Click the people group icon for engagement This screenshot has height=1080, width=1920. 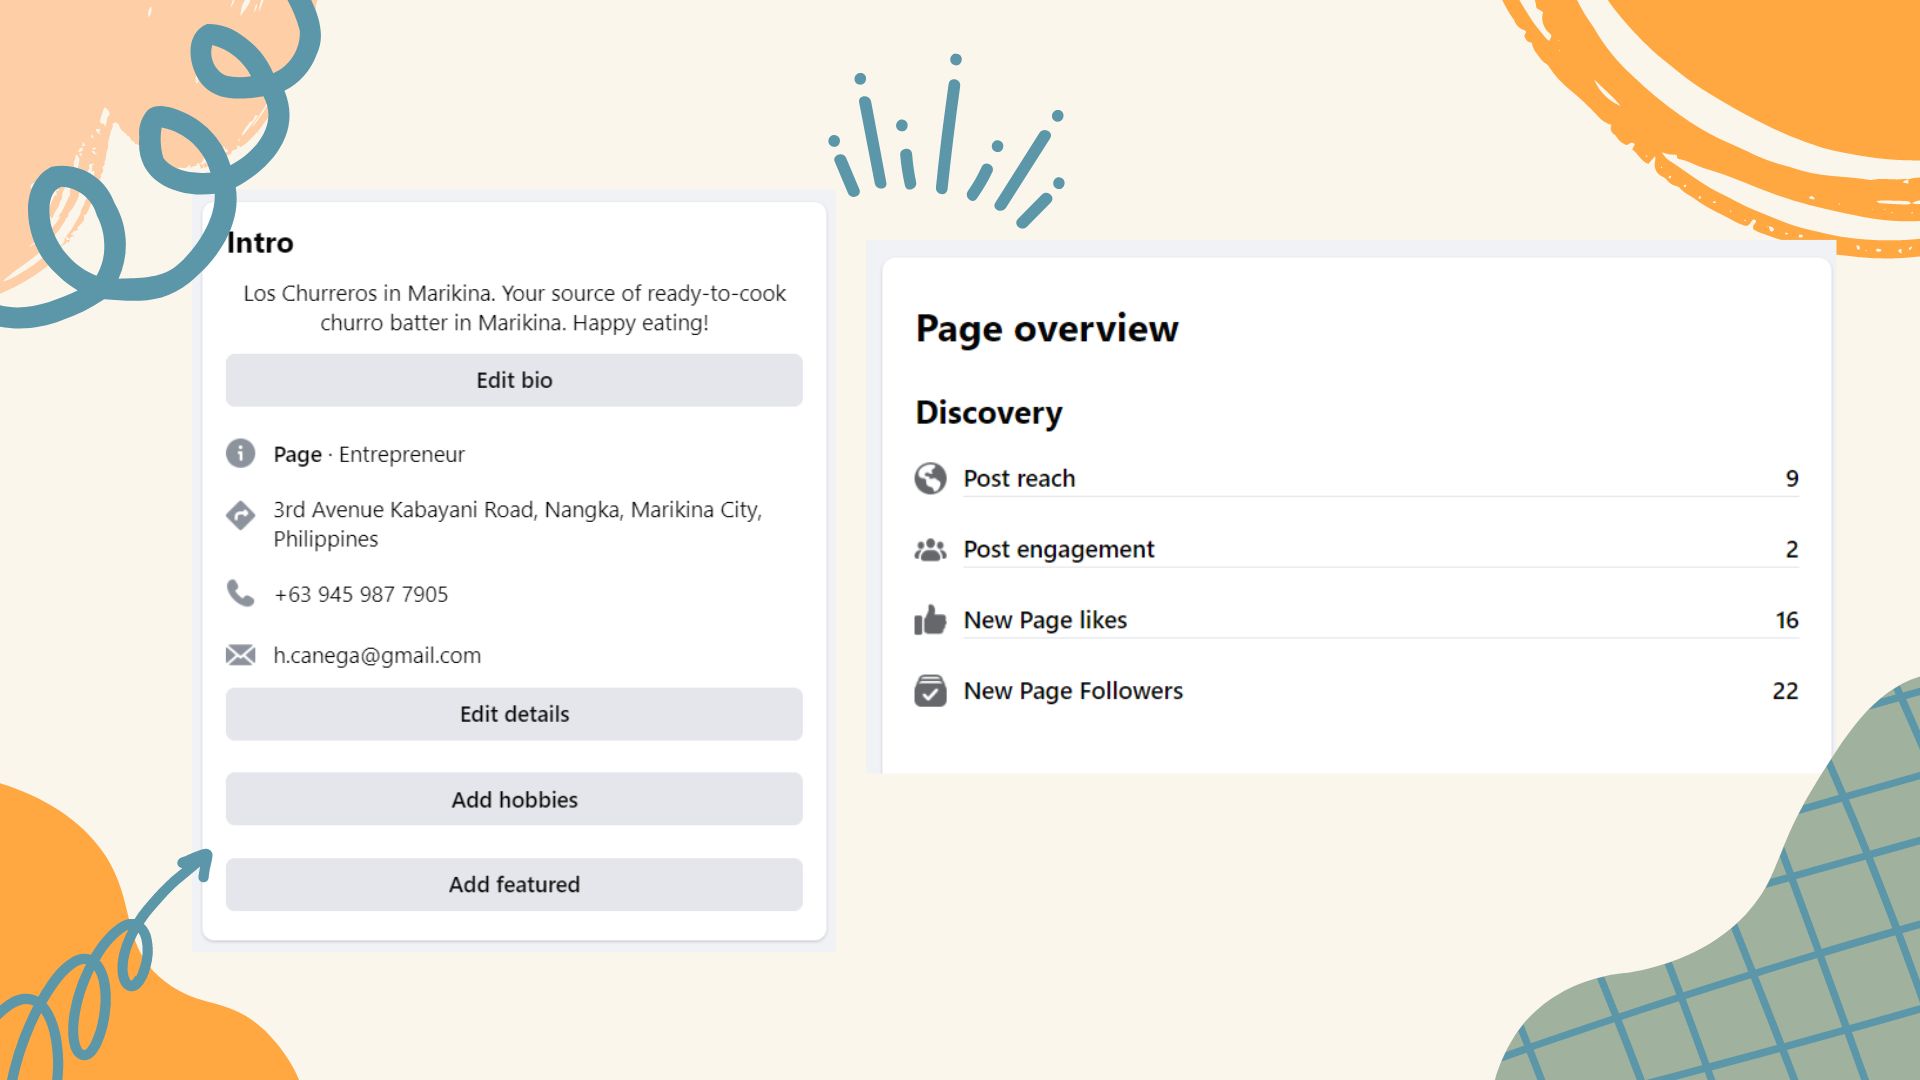click(930, 549)
